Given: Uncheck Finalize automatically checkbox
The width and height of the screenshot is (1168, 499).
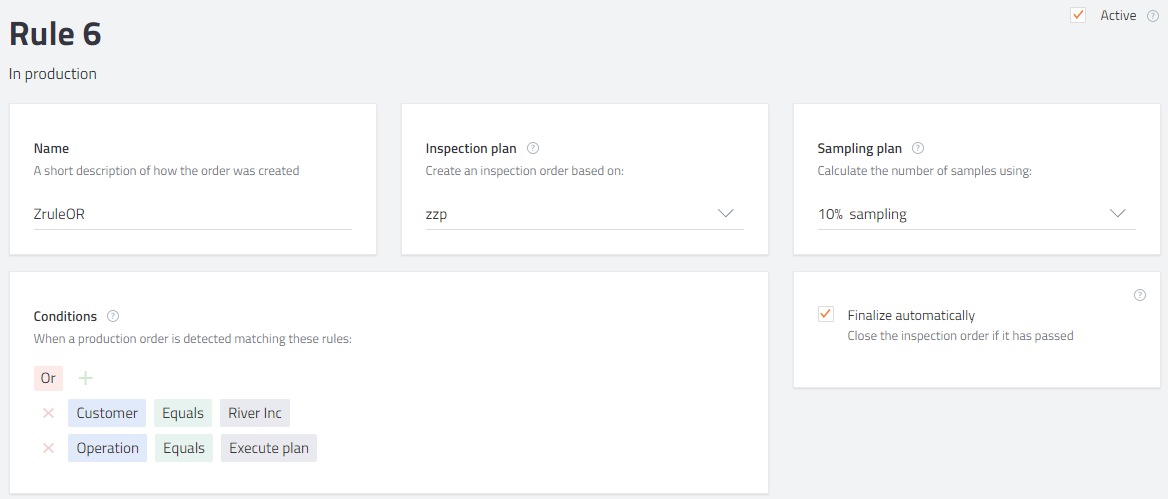Looking at the screenshot, I should (x=825, y=314).
